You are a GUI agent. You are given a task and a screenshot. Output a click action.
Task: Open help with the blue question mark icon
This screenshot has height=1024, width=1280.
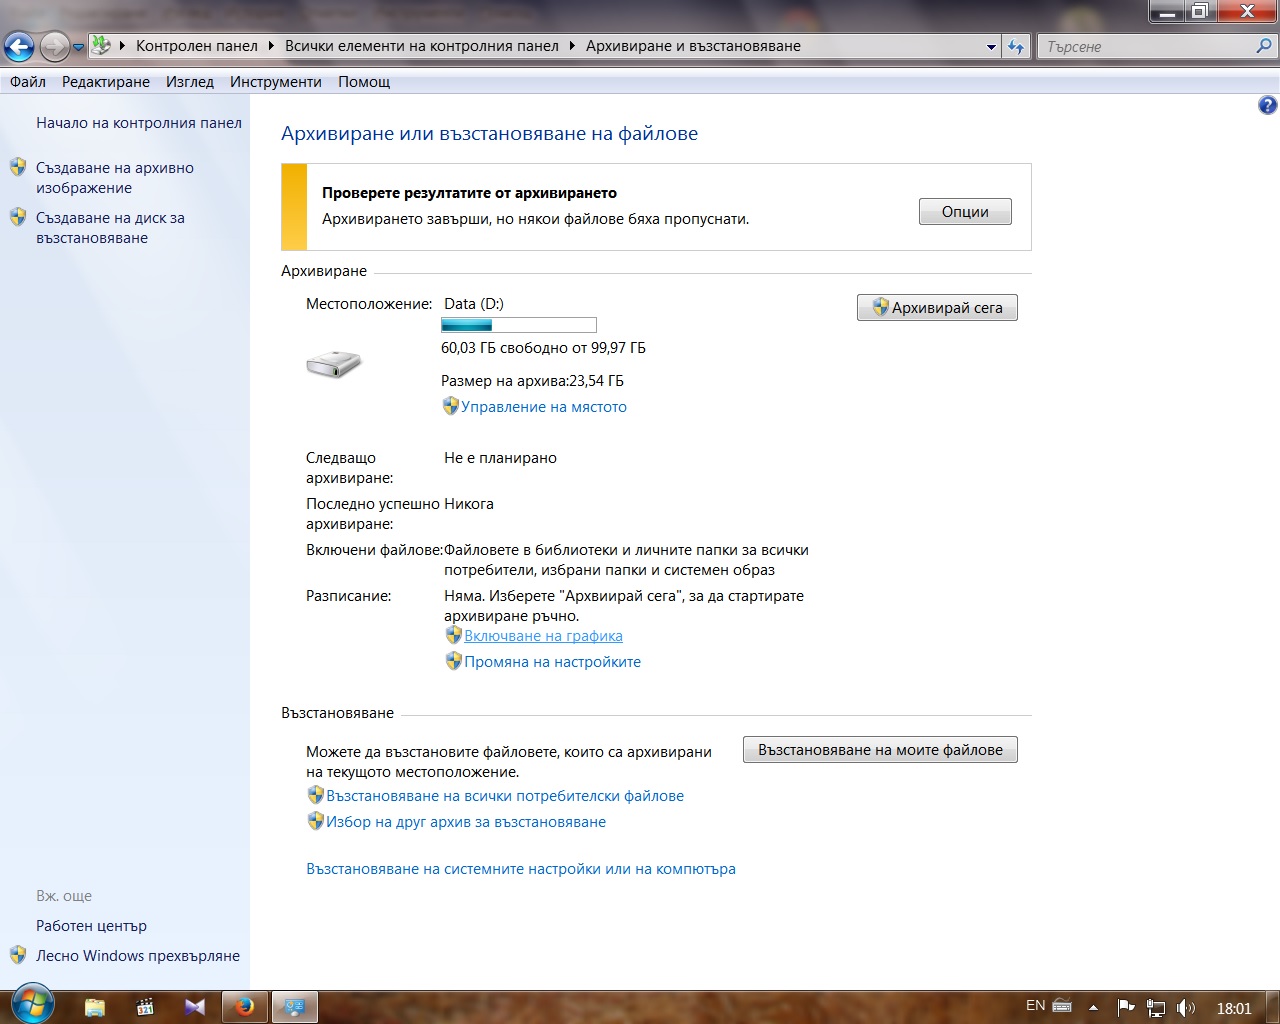tap(1267, 105)
